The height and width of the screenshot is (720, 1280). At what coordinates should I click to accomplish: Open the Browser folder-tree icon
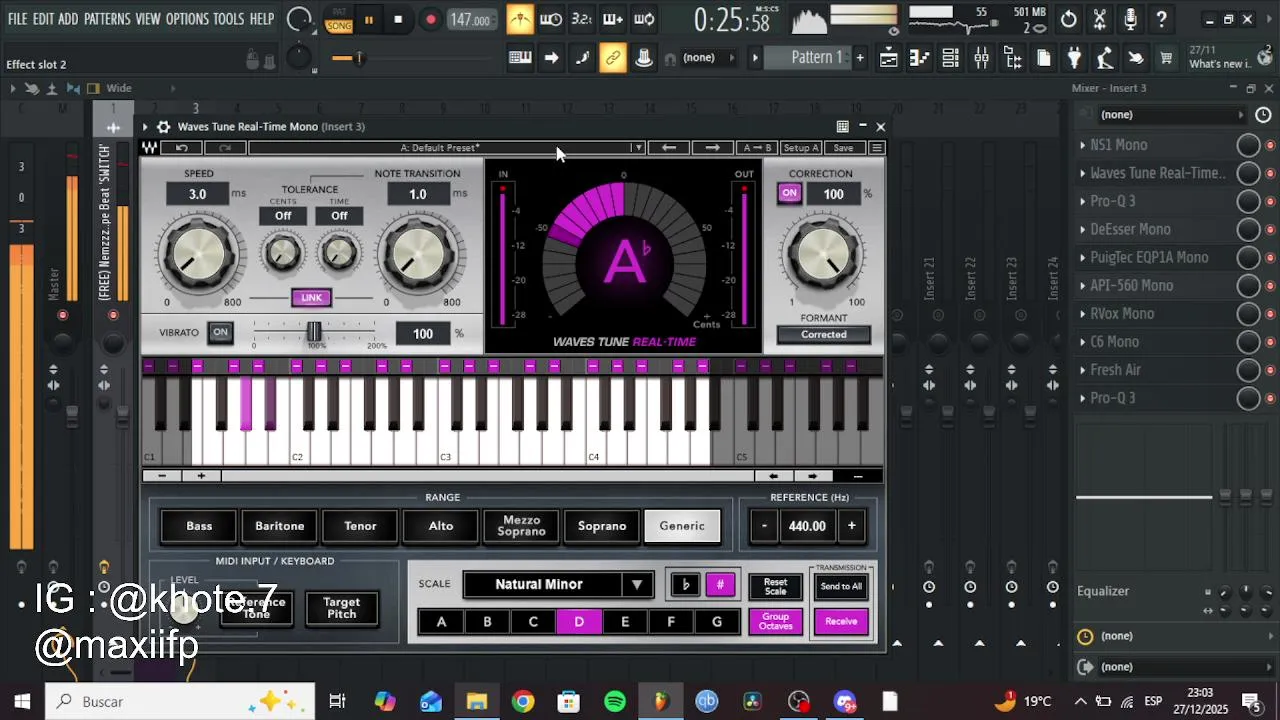1012,58
